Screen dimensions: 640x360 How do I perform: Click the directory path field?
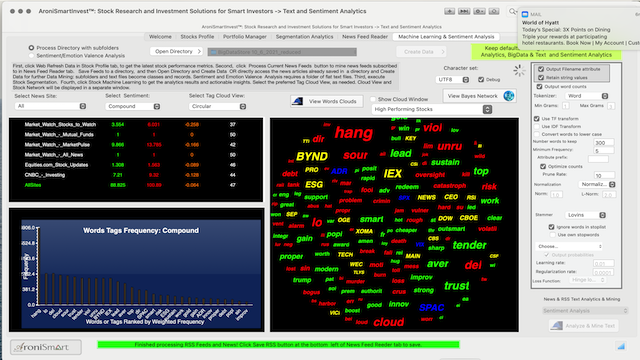pos(282,52)
